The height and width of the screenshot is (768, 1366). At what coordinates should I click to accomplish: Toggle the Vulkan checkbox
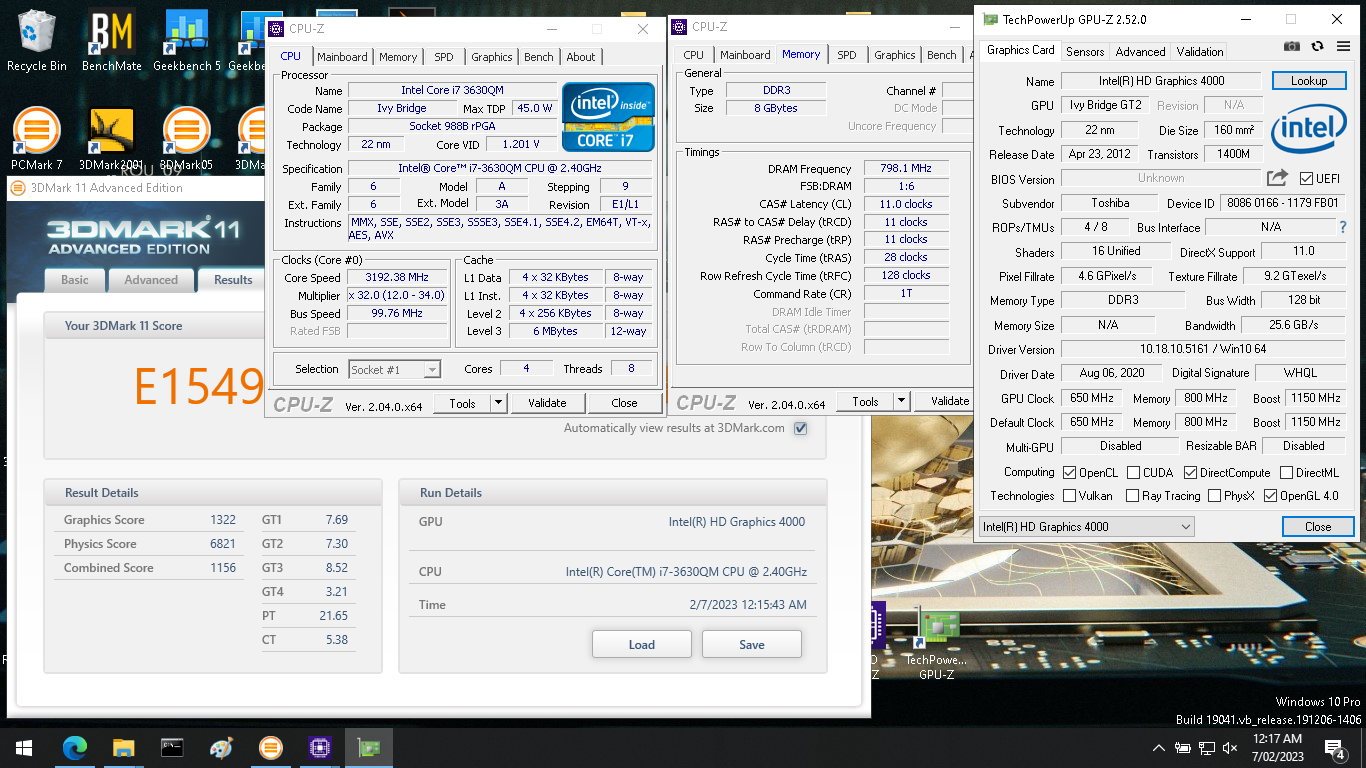click(x=1070, y=496)
